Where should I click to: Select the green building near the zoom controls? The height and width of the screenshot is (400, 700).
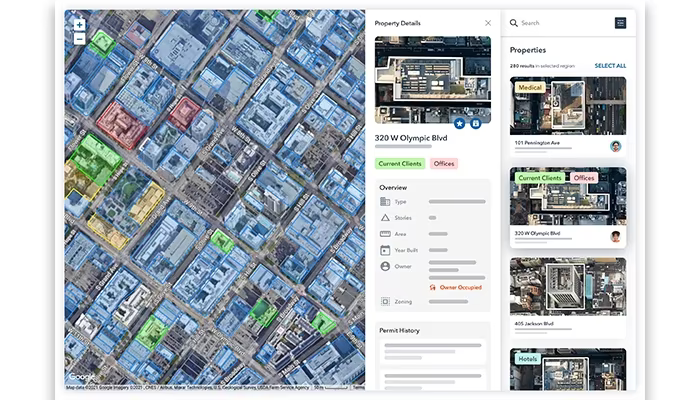[x=103, y=44]
